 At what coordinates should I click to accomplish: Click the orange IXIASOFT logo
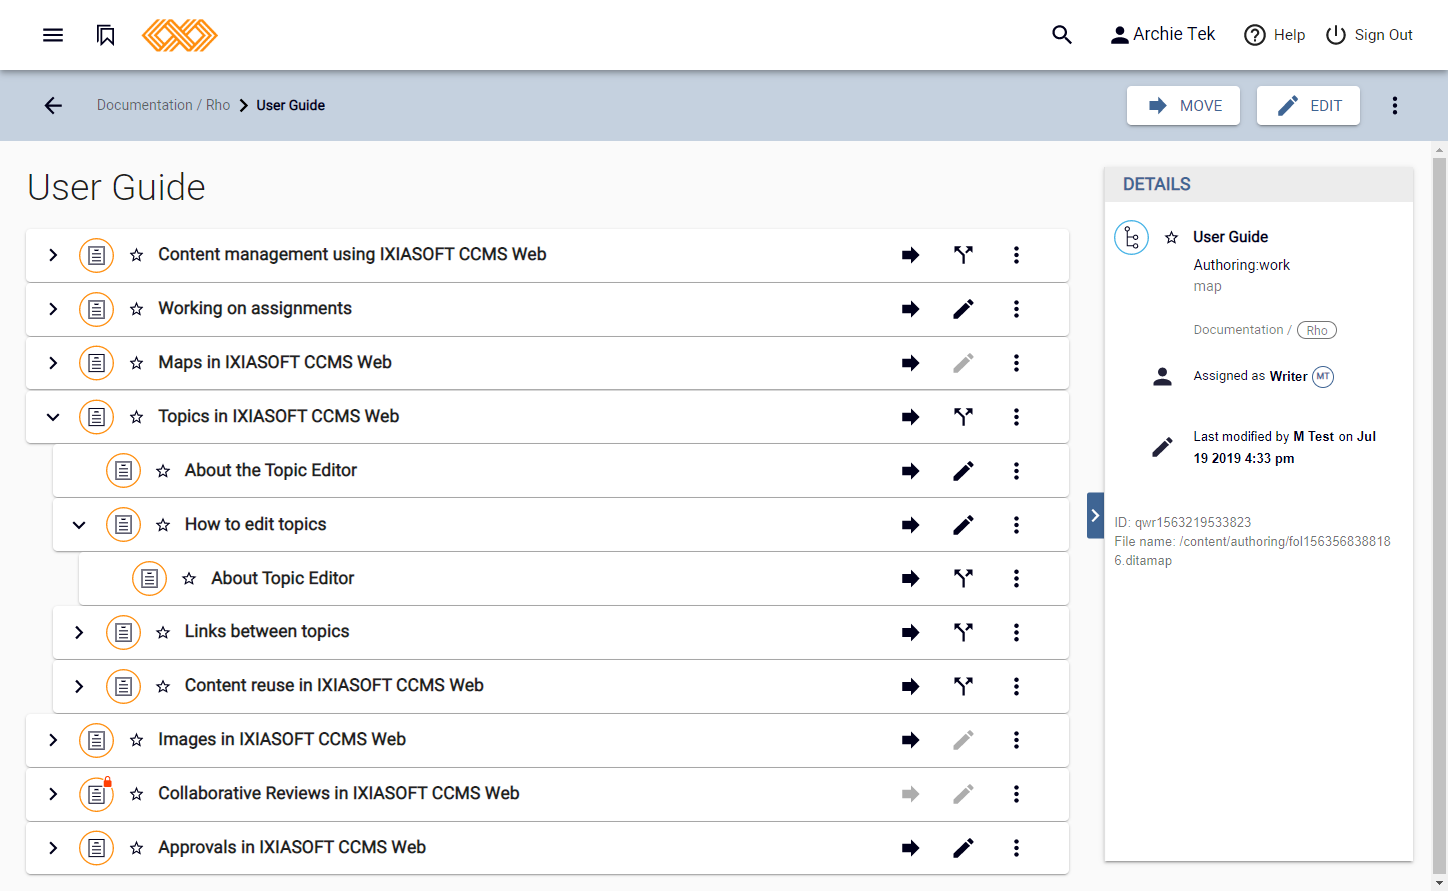point(180,35)
